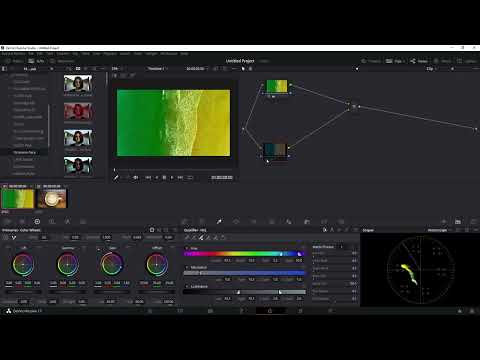
Task: Toggle the Luminance qualifier on or off
Action: pos(187,286)
